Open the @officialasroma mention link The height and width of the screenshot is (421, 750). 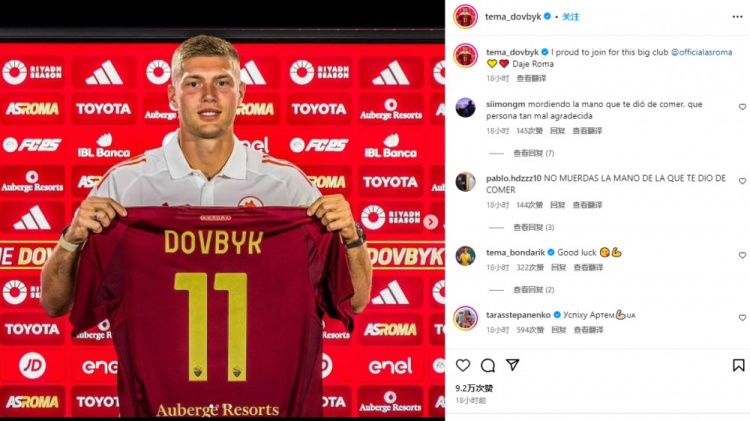coord(701,52)
